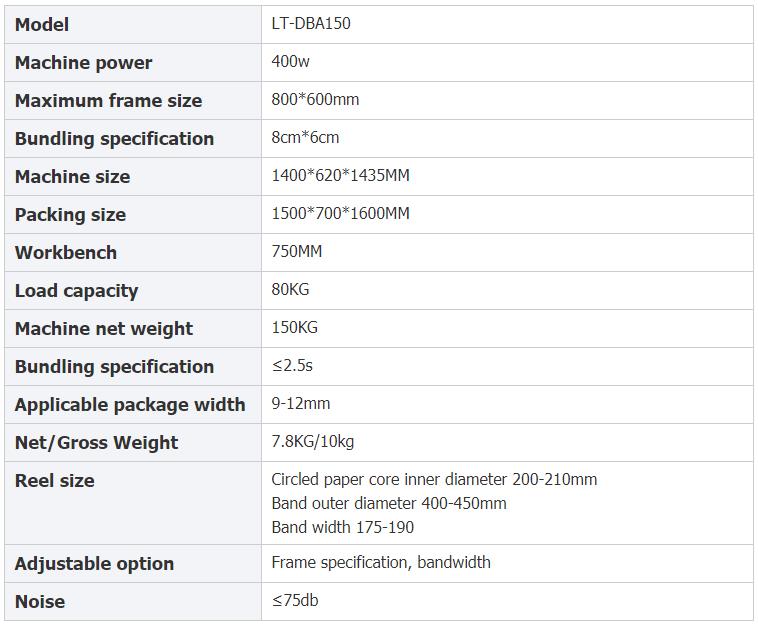Select the Applicable package width label

[130, 405]
